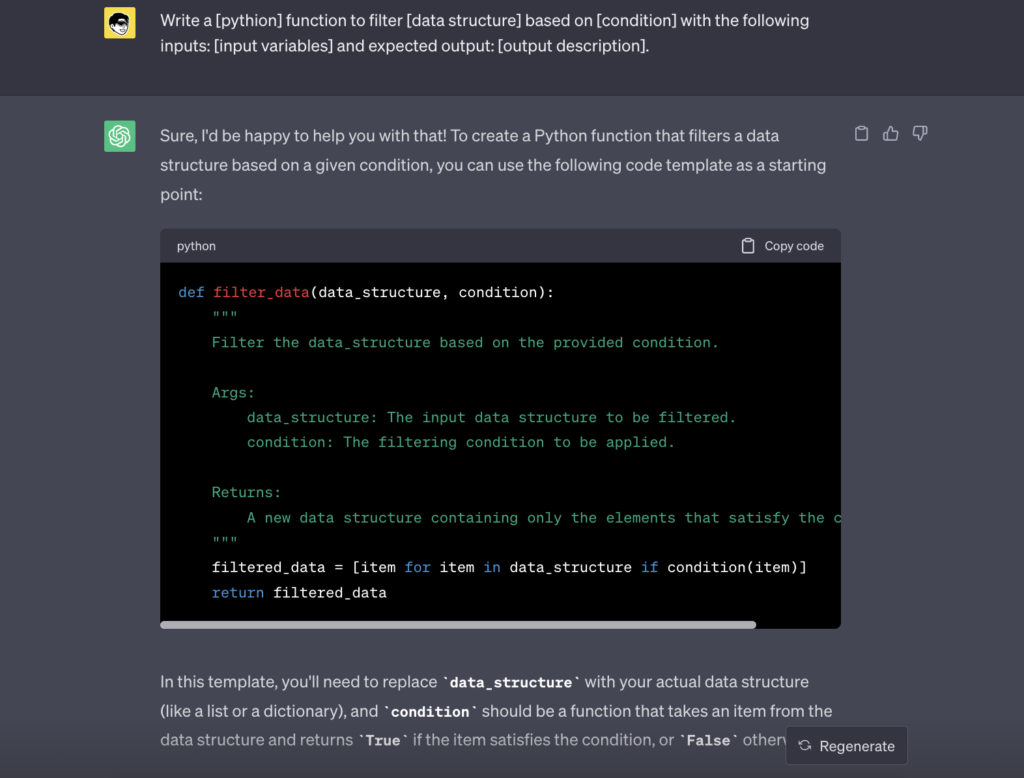The width and height of the screenshot is (1024, 778).
Task: Click the inline False code snippet
Action: (x=708, y=740)
